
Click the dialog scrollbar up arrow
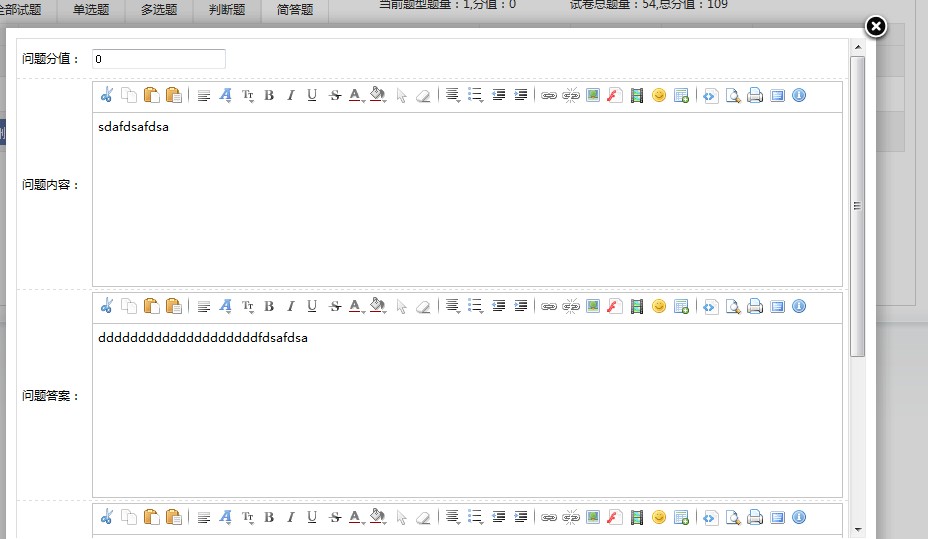(858, 47)
